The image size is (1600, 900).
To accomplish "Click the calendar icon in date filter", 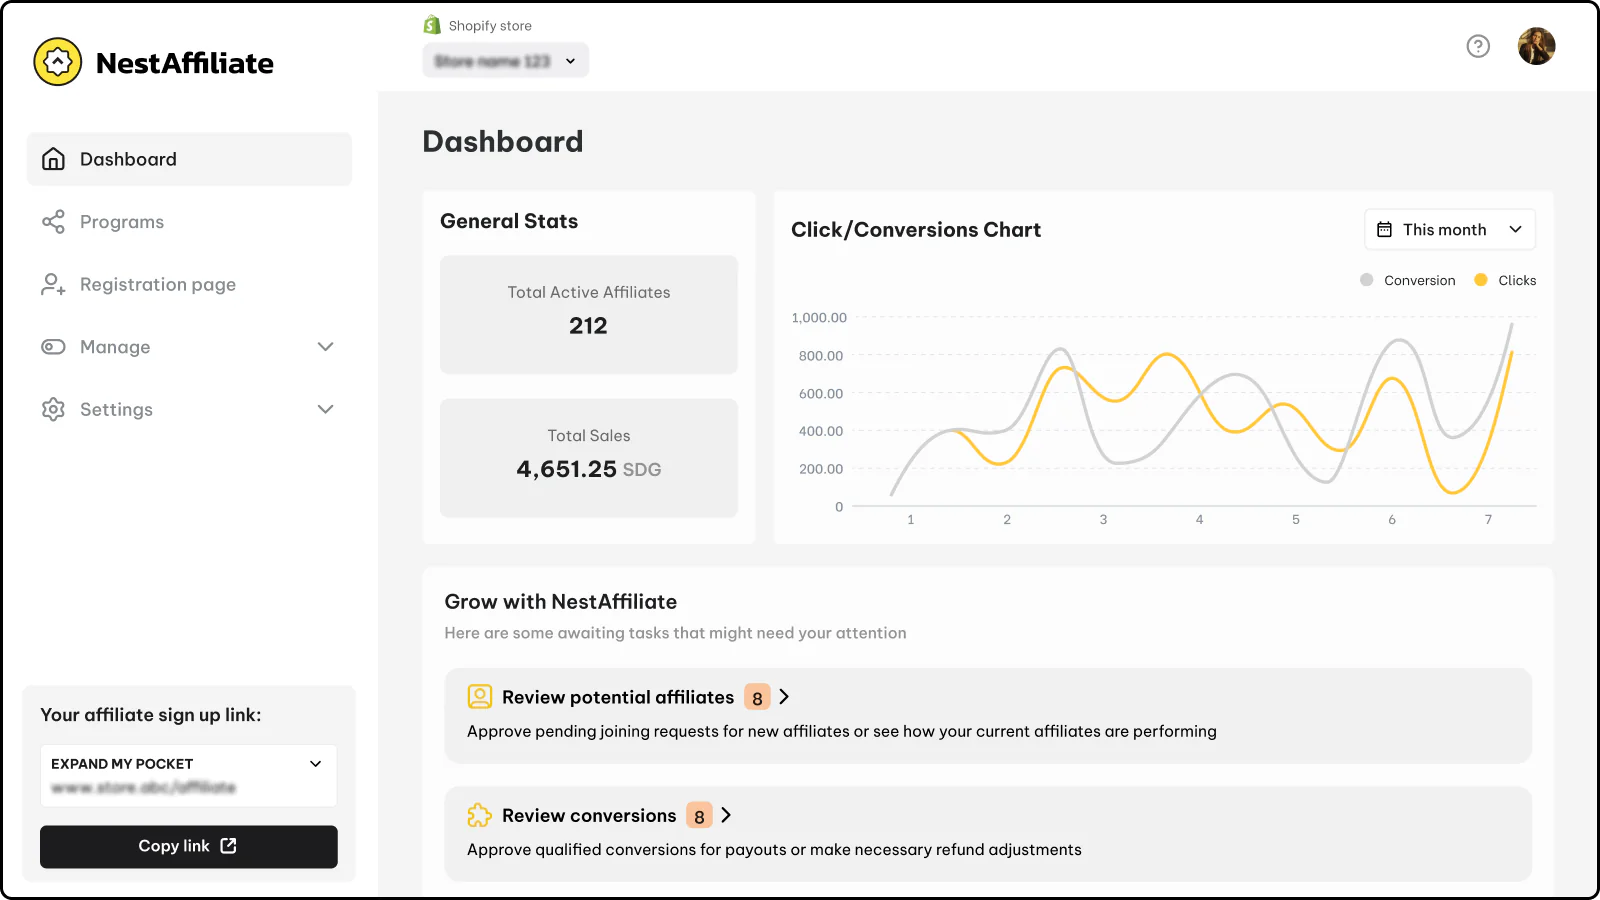I will (1384, 230).
